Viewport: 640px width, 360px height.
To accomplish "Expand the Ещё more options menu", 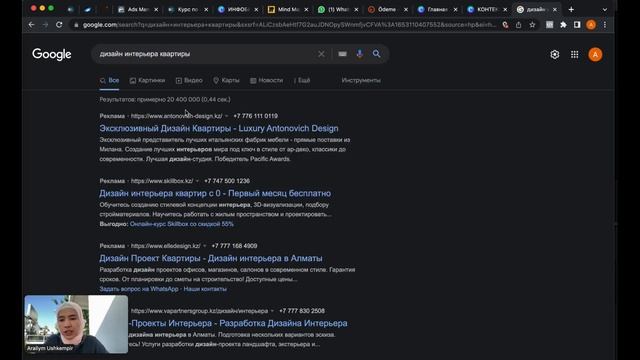I will point(302,80).
